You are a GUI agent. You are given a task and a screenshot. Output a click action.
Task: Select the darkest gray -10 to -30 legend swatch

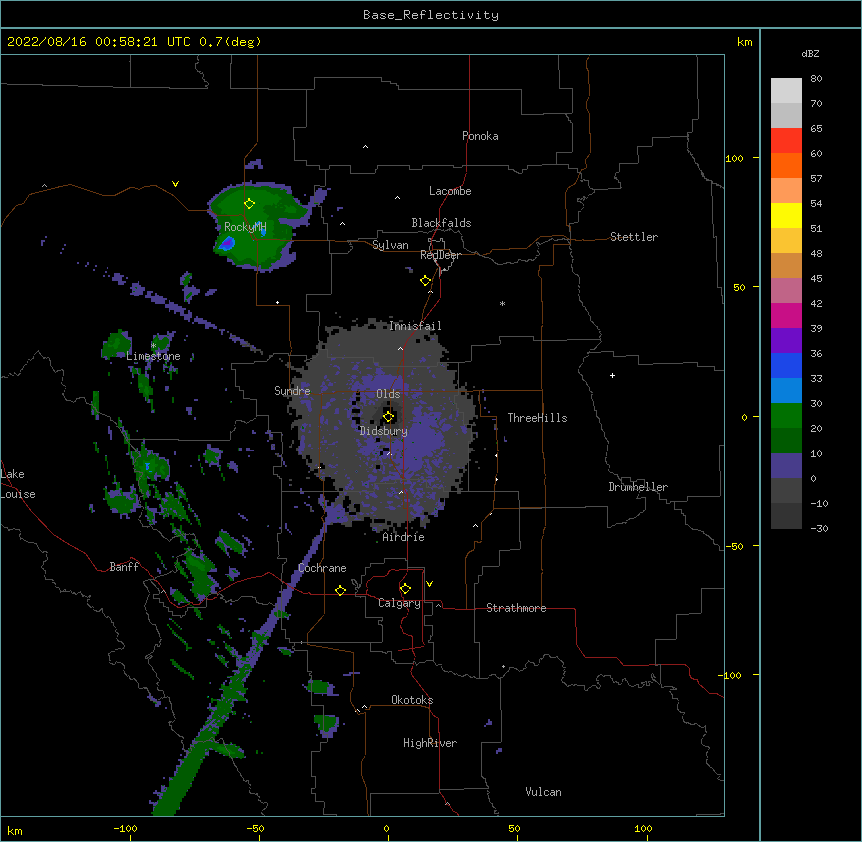coord(786,516)
